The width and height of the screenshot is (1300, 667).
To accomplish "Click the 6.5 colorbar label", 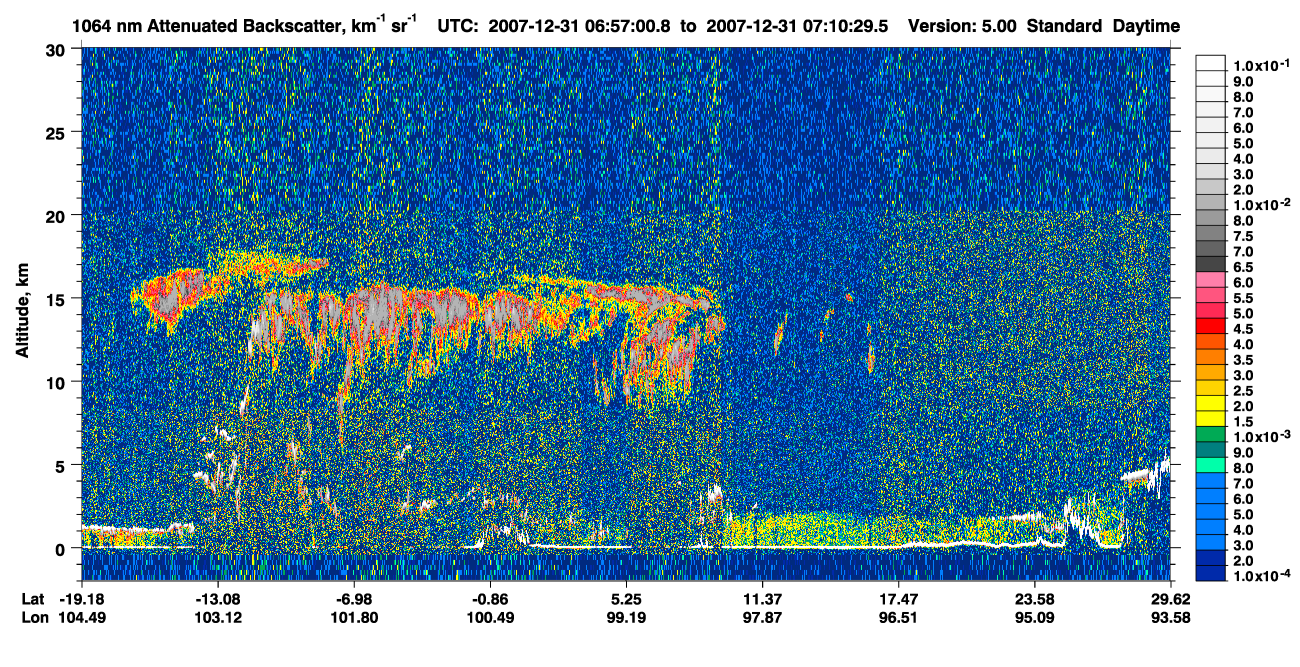I will 1243,267.
